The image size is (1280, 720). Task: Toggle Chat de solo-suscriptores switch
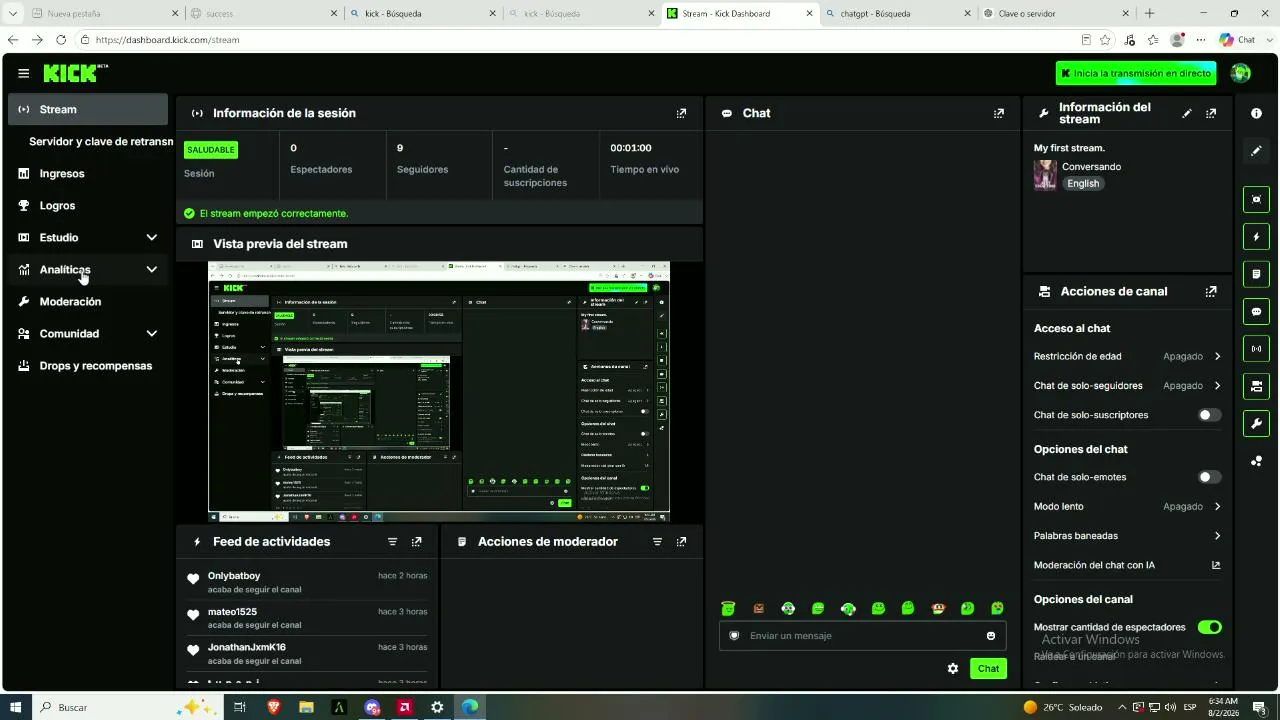tap(1209, 415)
